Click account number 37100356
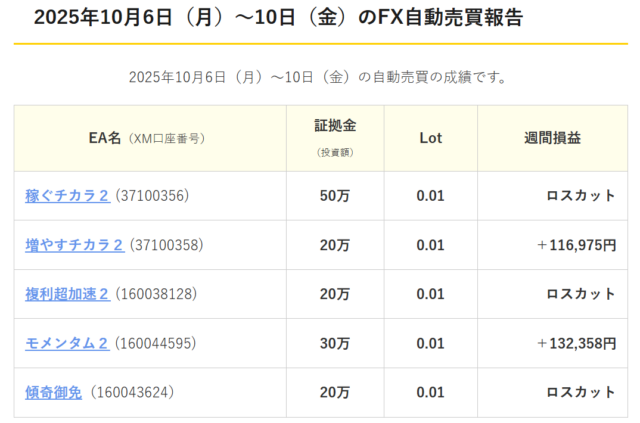The height and width of the screenshot is (423, 640). (152, 196)
